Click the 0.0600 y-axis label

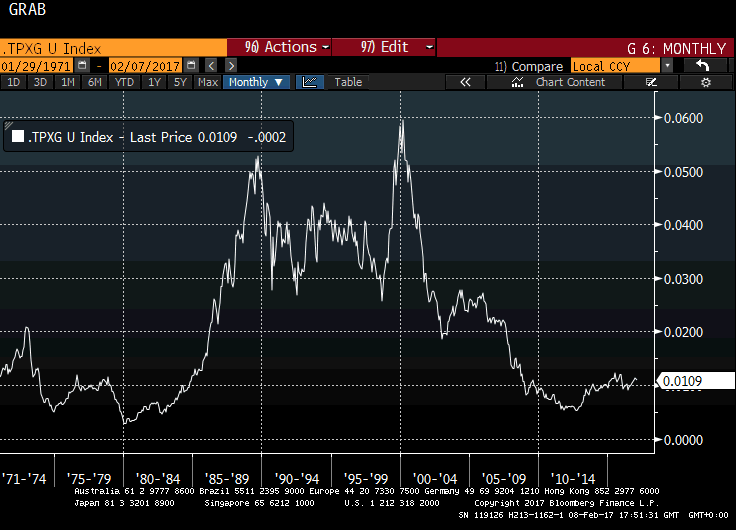(683, 118)
